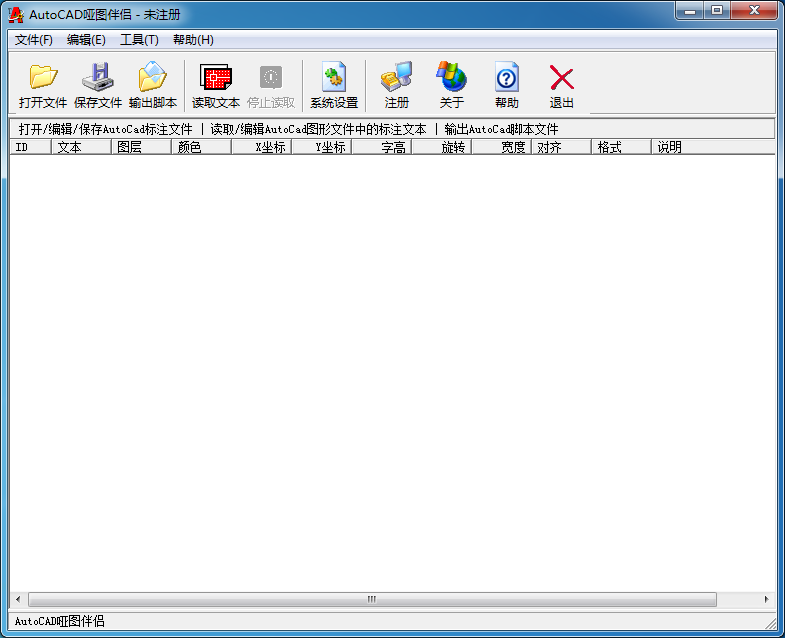785x638 pixels.
Task: Click the horizontal scrollbar thumb
Action: [x=371, y=600]
